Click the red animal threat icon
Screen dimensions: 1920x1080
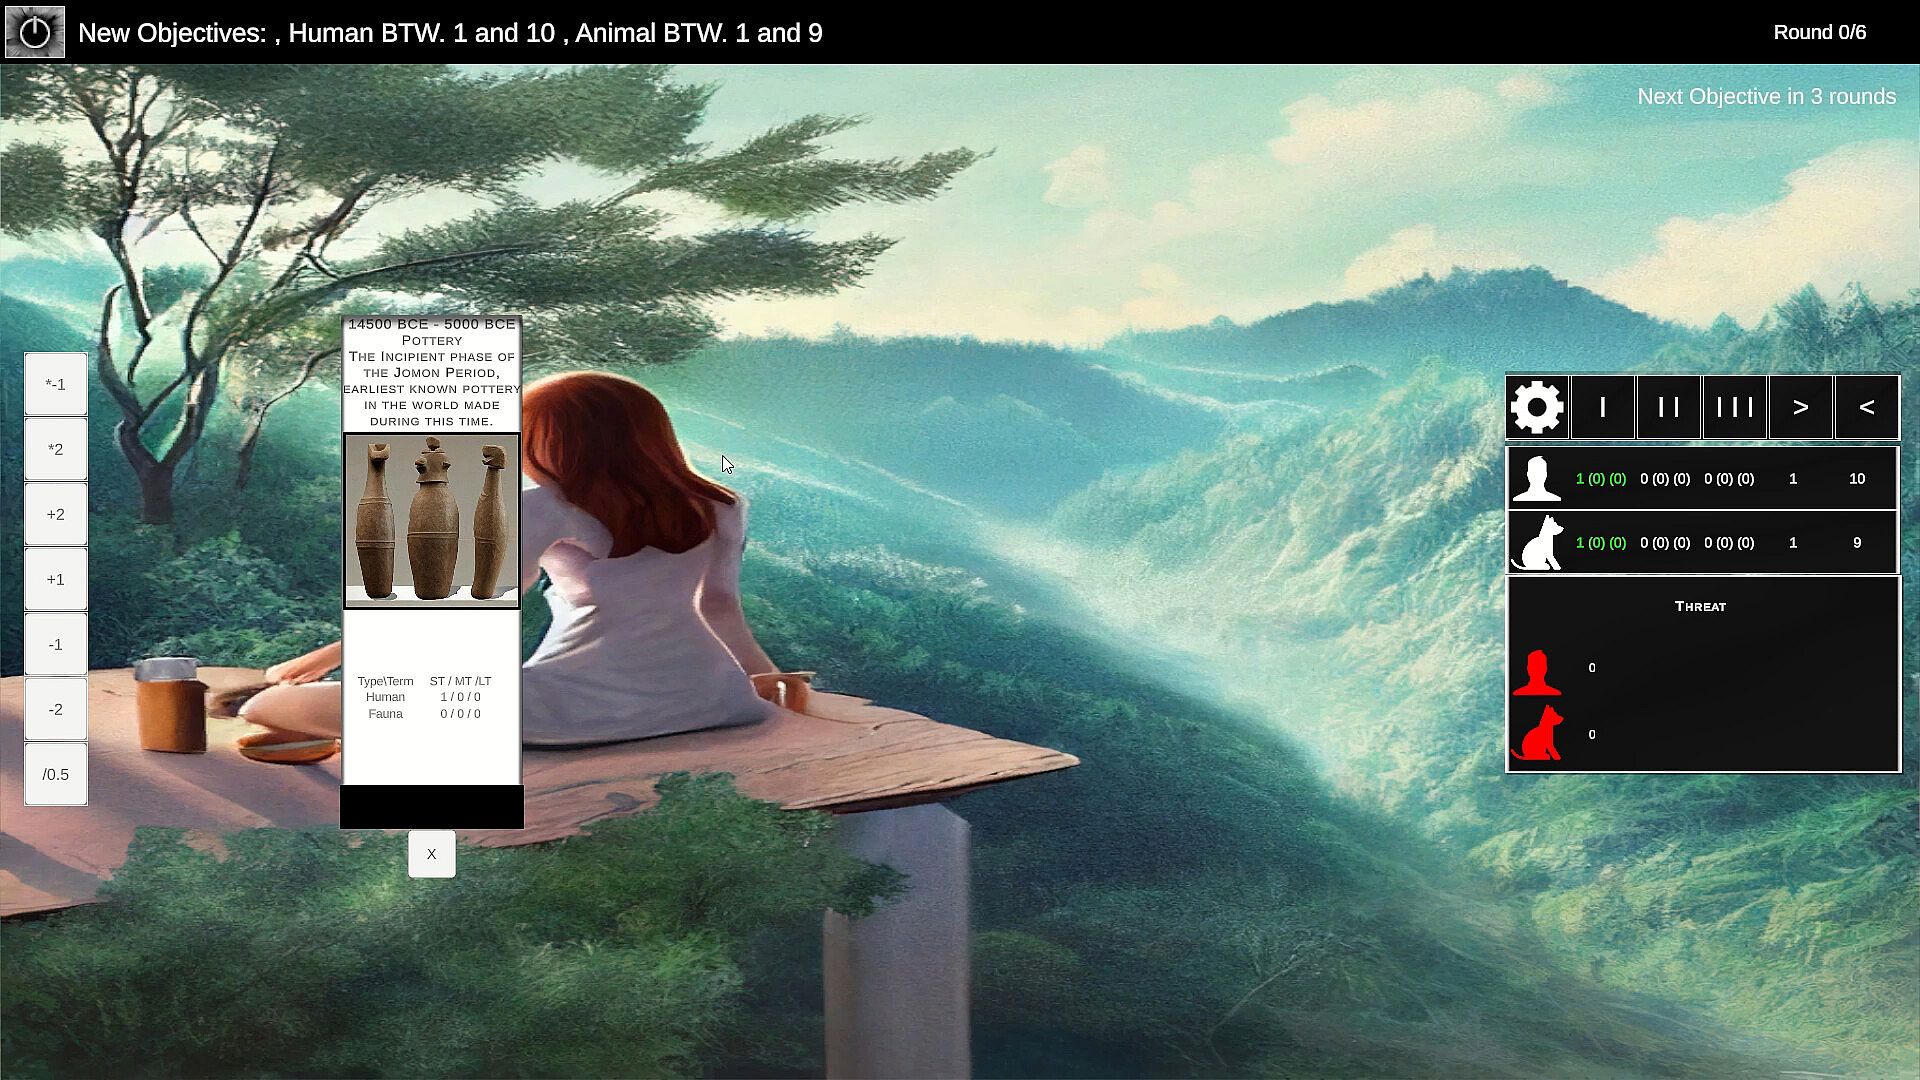(x=1537, y=734)
